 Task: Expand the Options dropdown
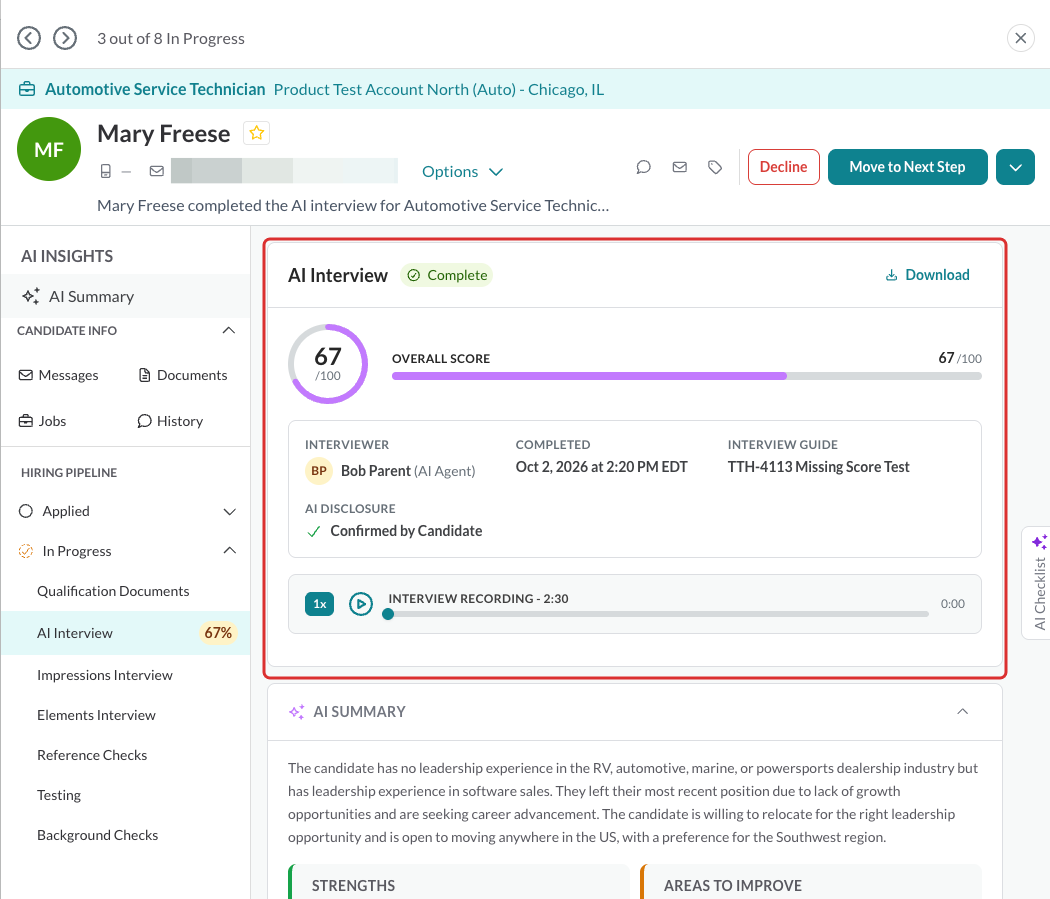click(462, 171)
